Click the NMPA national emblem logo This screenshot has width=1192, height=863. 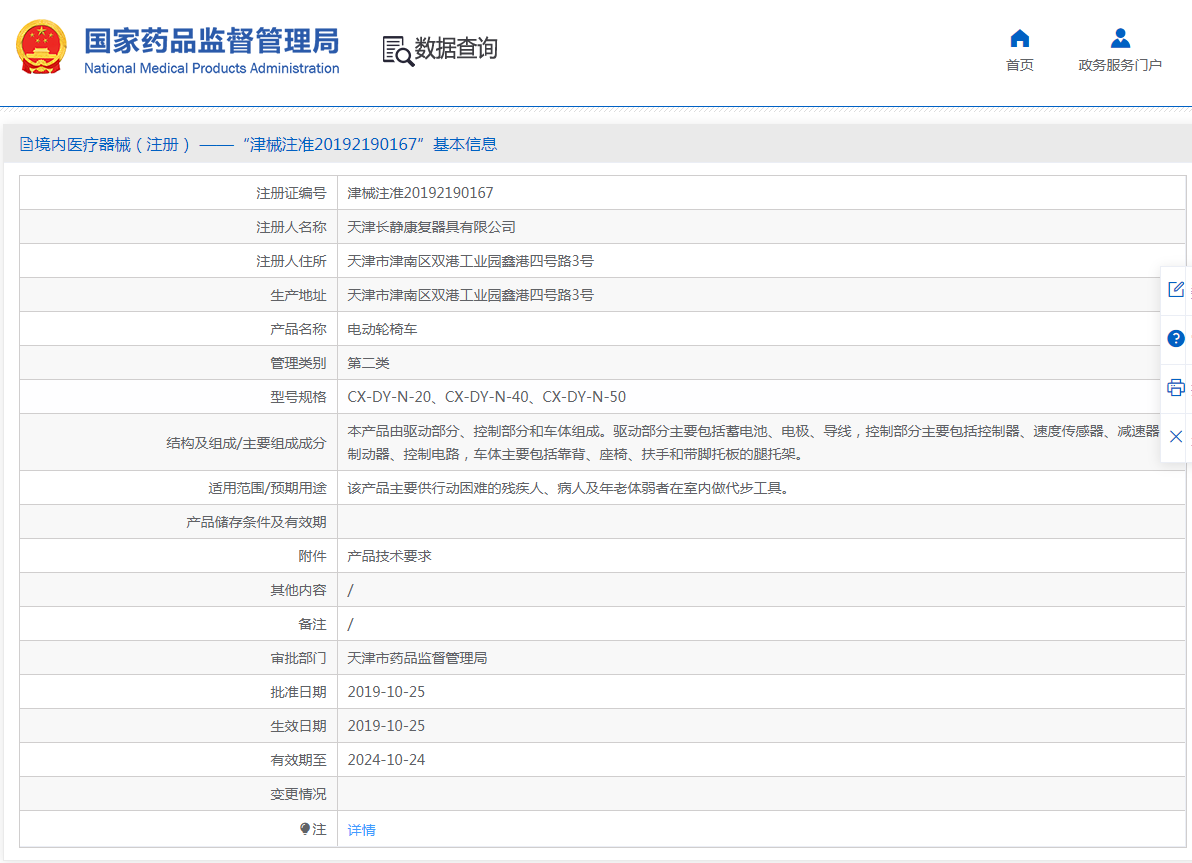41,48
